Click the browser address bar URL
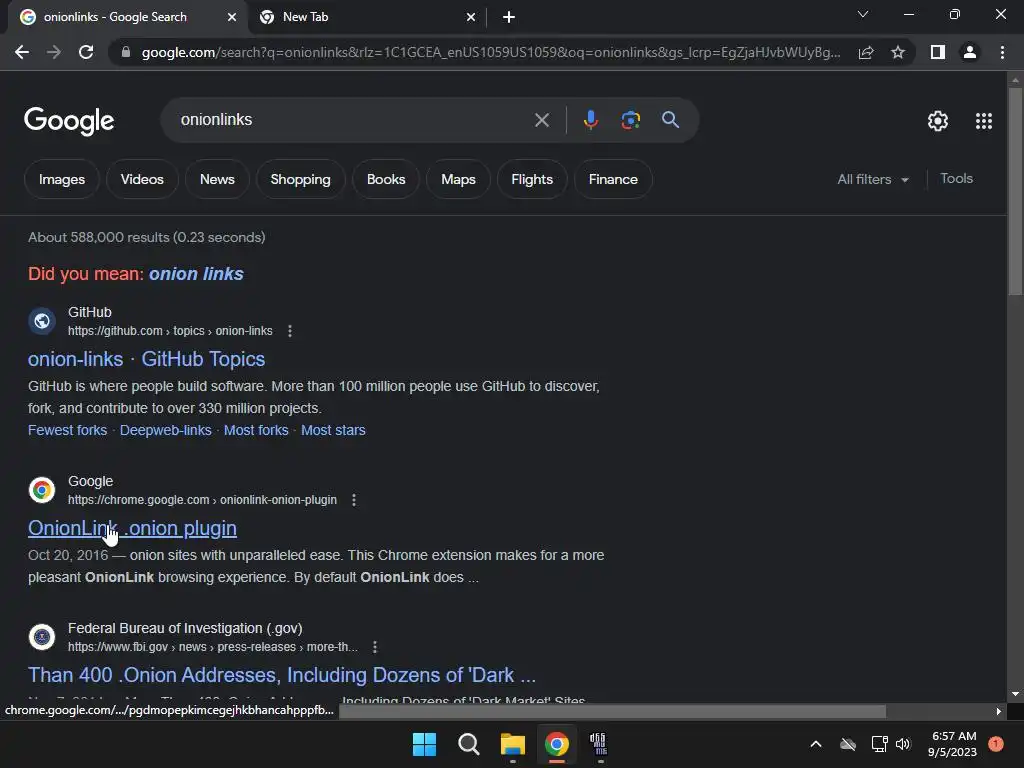 [490, 52]
